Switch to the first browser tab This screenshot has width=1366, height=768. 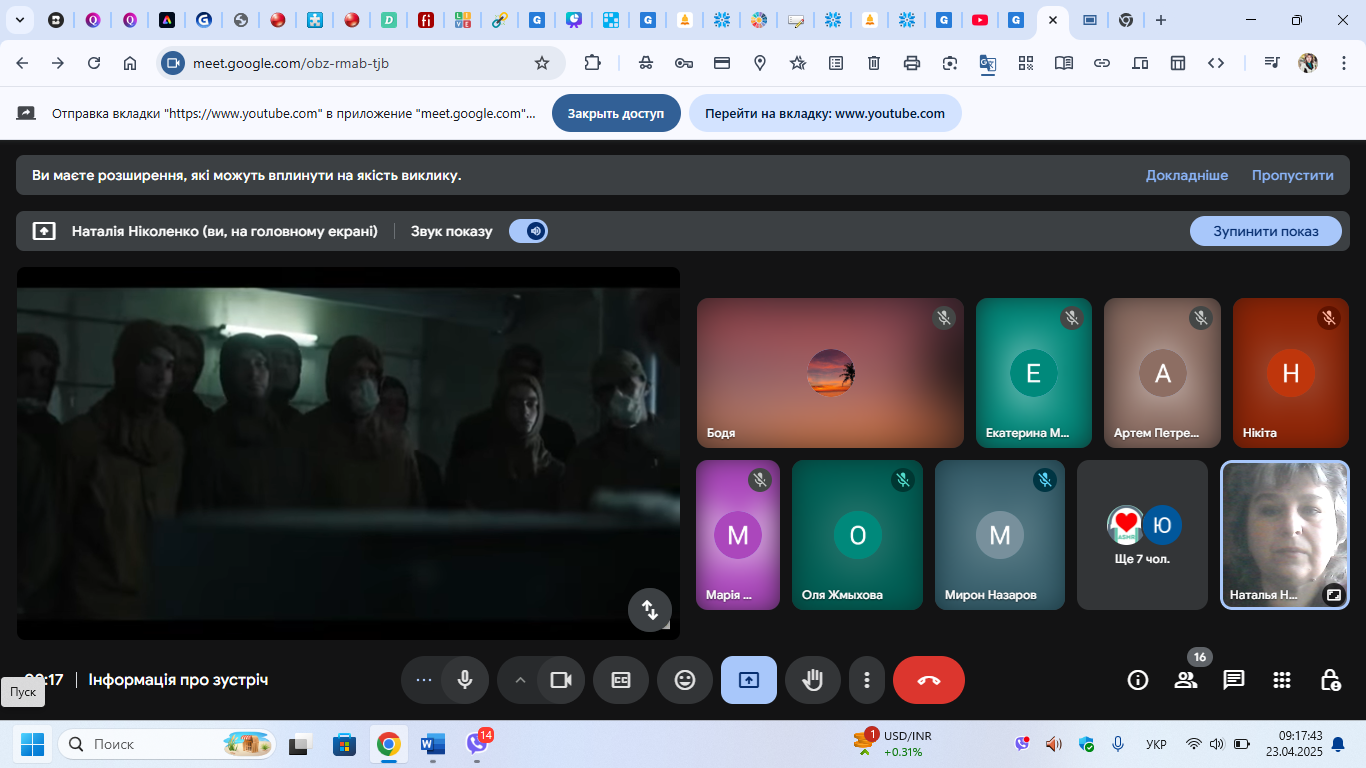(x=56, y=20)
